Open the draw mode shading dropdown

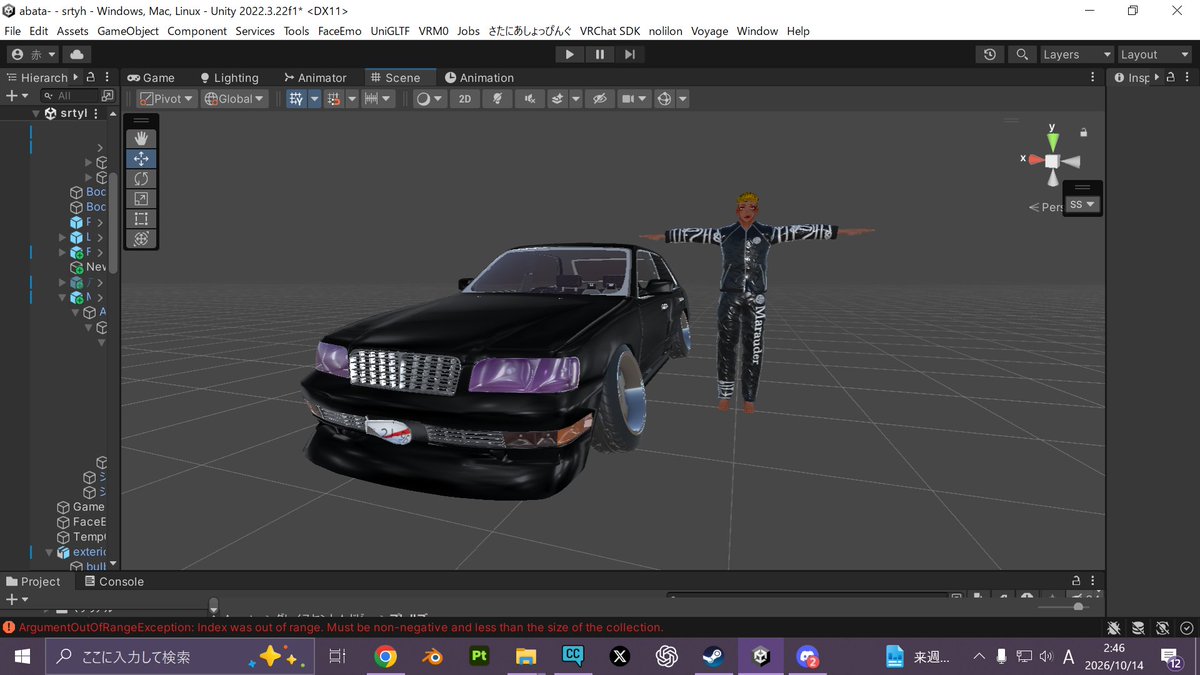pyautogui.click(x=430, y=98)
